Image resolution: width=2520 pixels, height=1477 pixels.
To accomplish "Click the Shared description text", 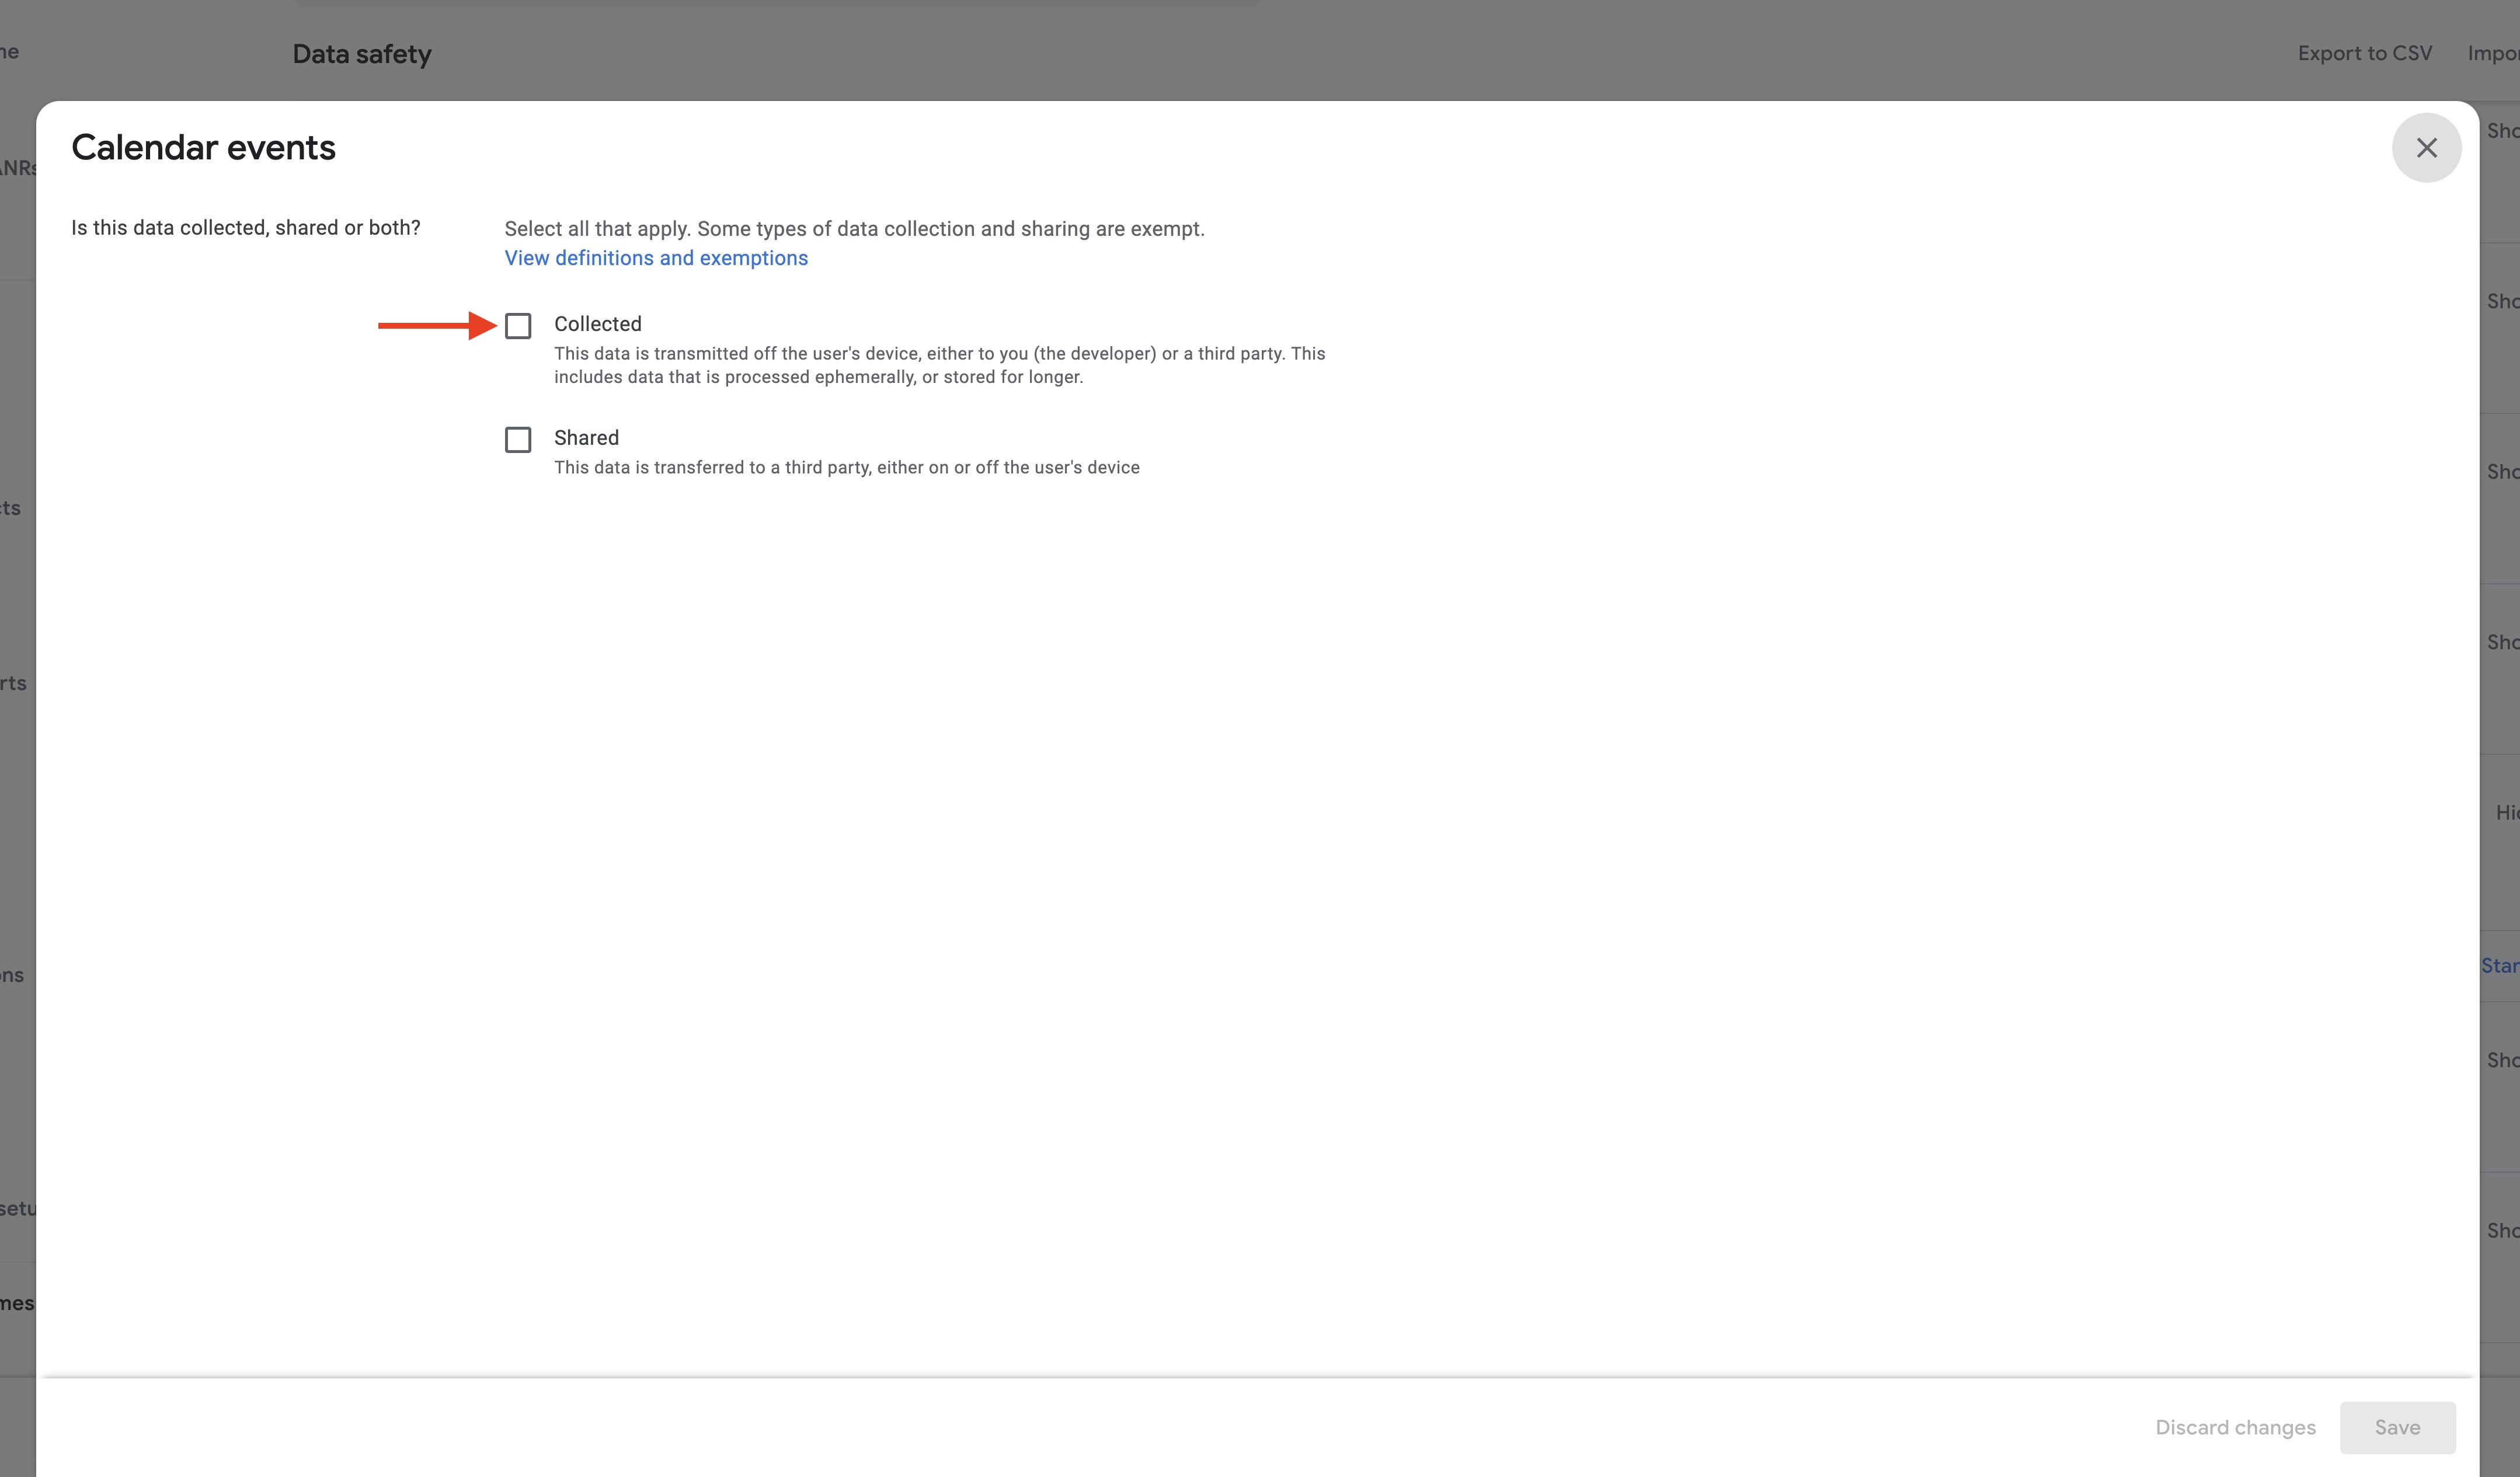I will click(847, 467).
